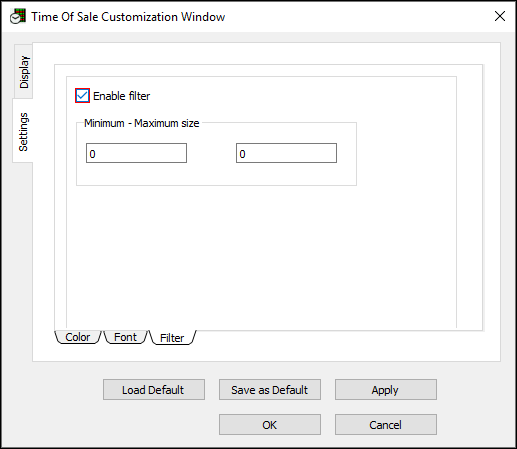The image size is (517, 449).
Task: Apply the current filter settings
Action: (386, 389)
